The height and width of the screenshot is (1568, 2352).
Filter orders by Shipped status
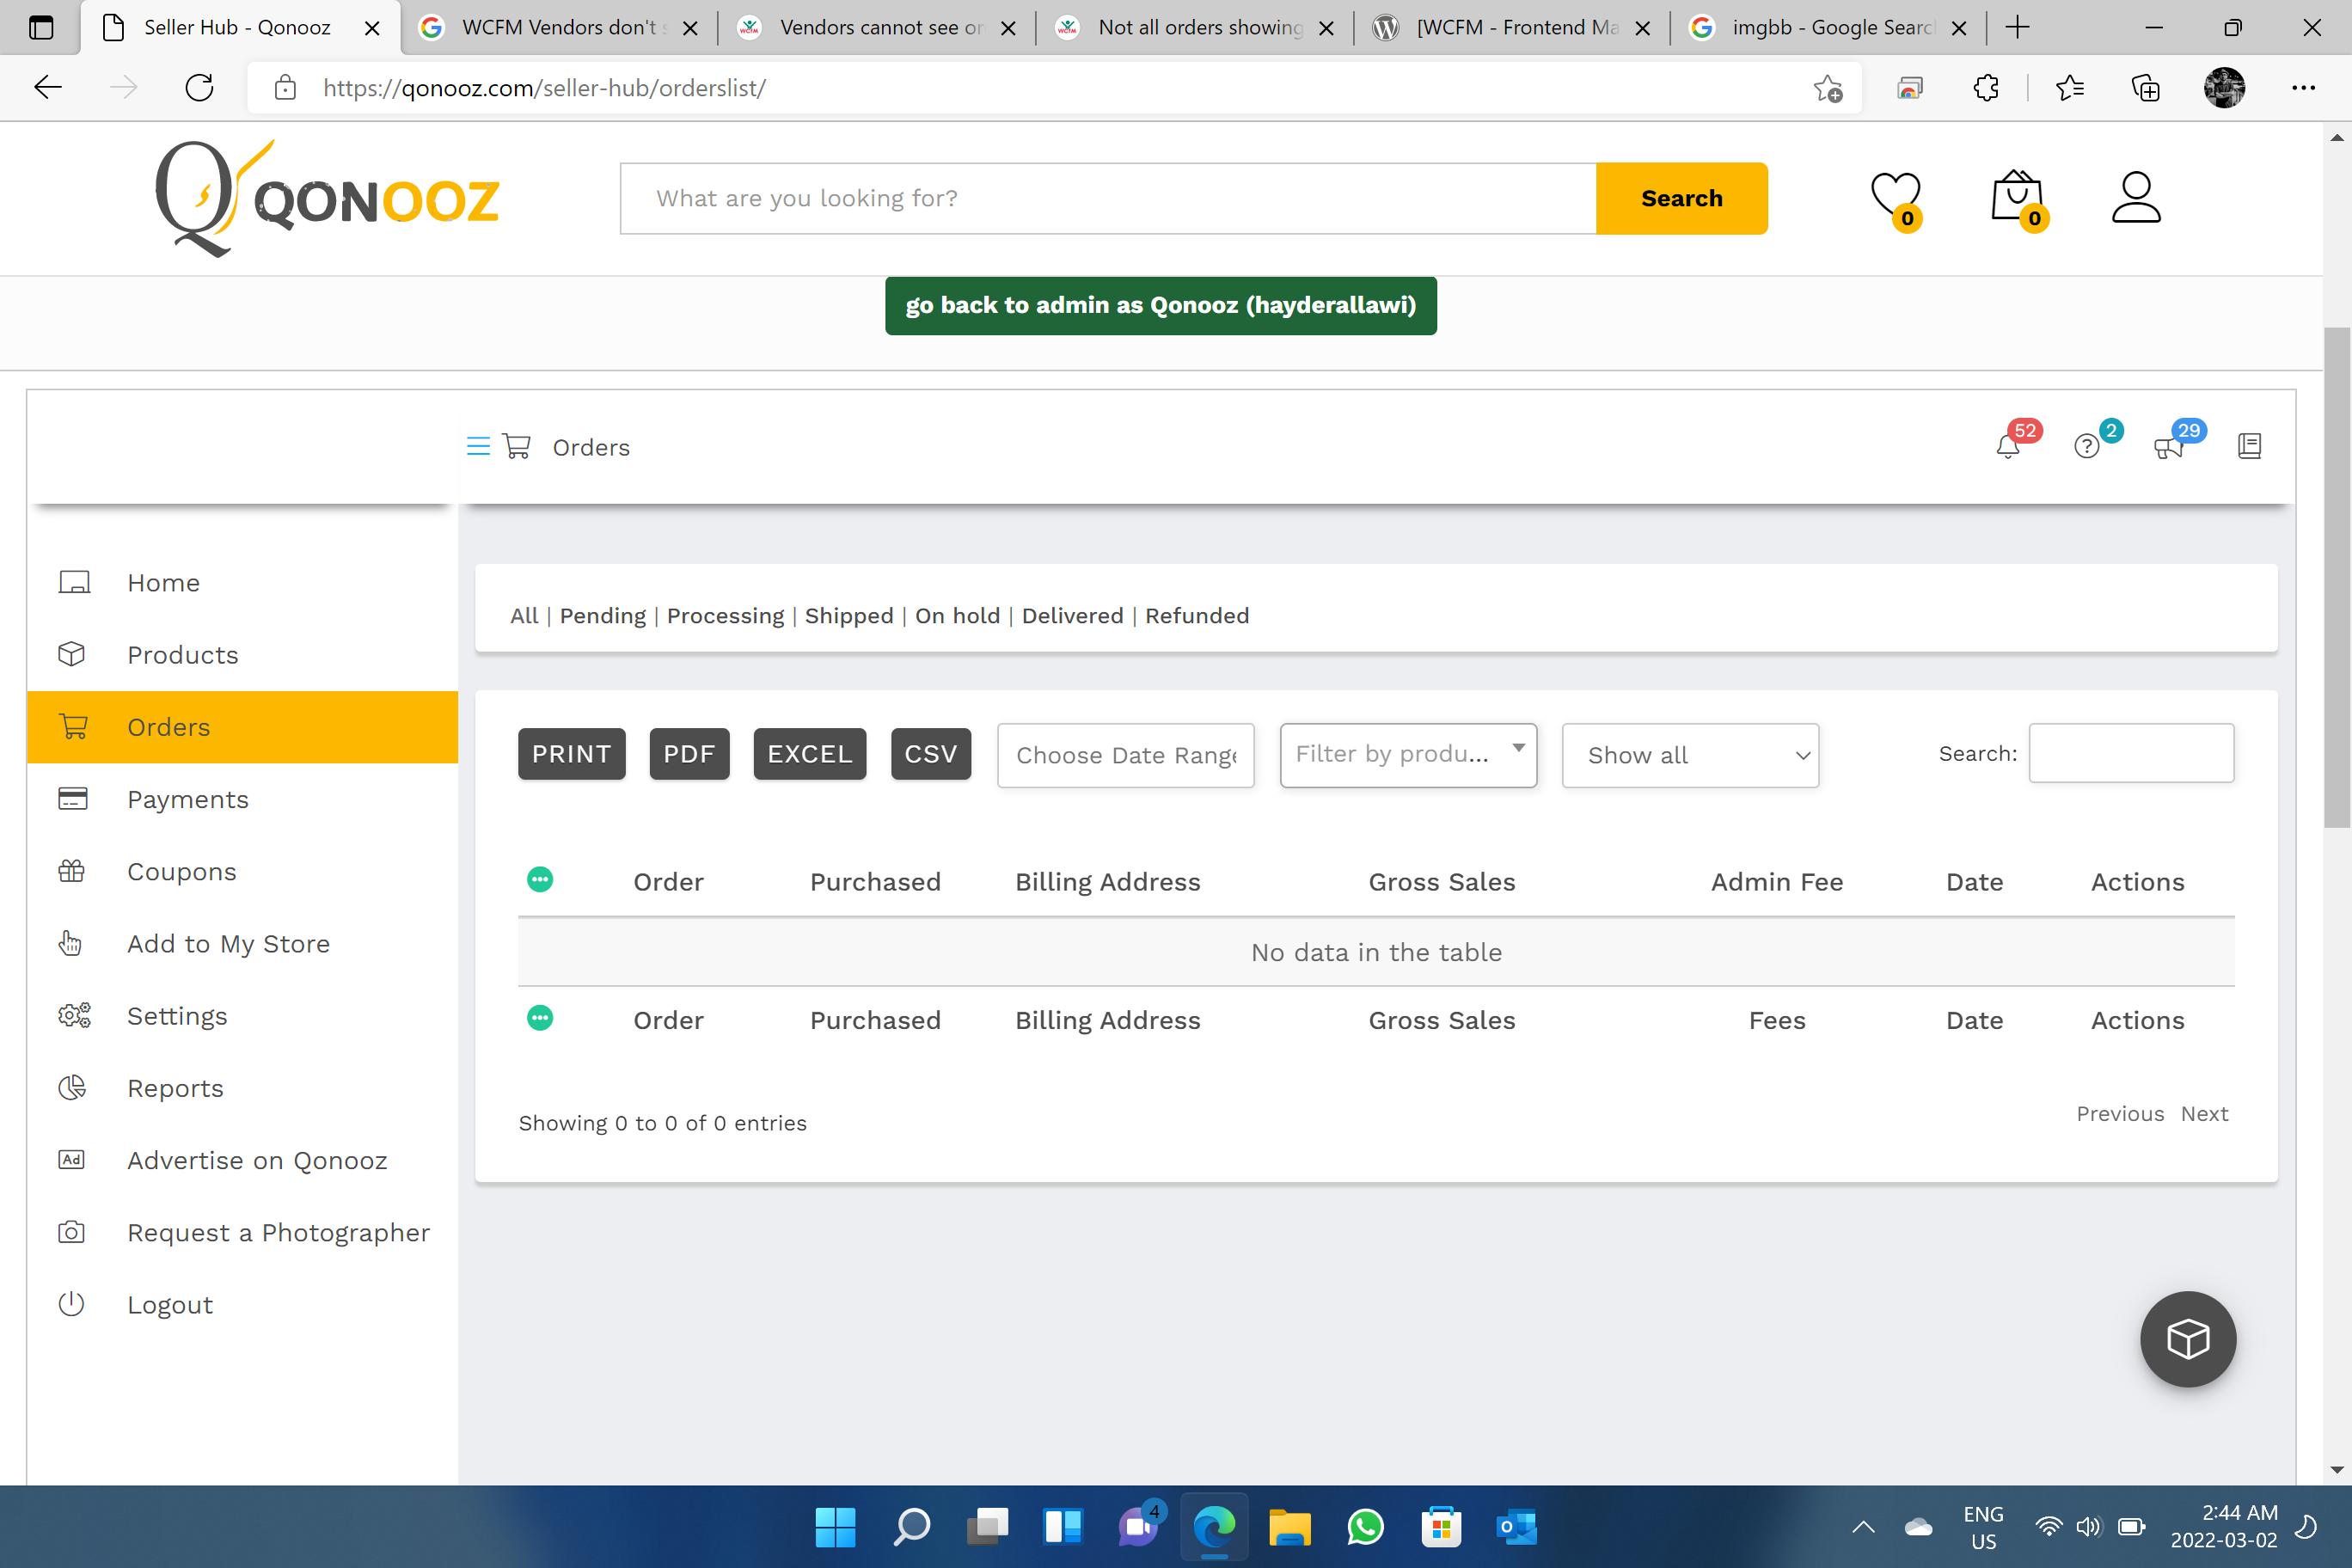(x=849, y=615)
